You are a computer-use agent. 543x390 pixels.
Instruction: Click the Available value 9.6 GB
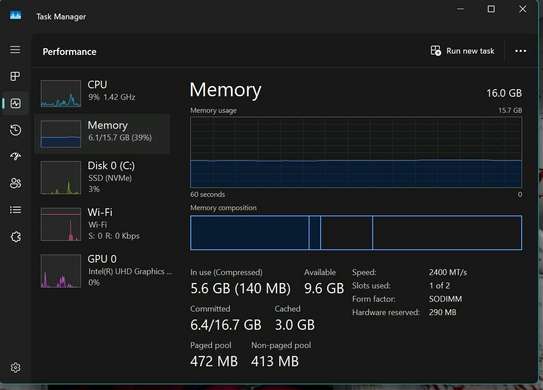tap(324, 288)
